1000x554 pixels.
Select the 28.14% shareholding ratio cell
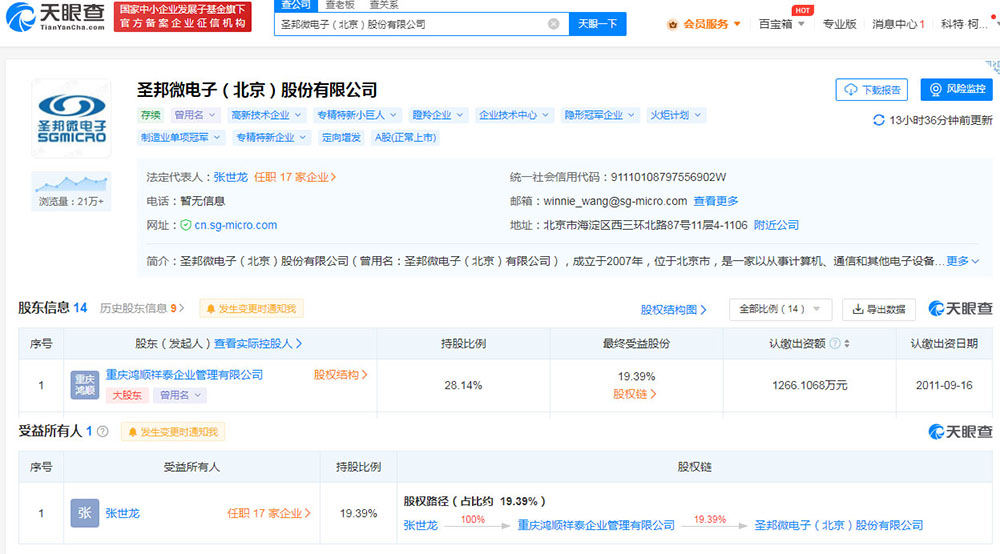pyautogui.click(x=463, y=385)
